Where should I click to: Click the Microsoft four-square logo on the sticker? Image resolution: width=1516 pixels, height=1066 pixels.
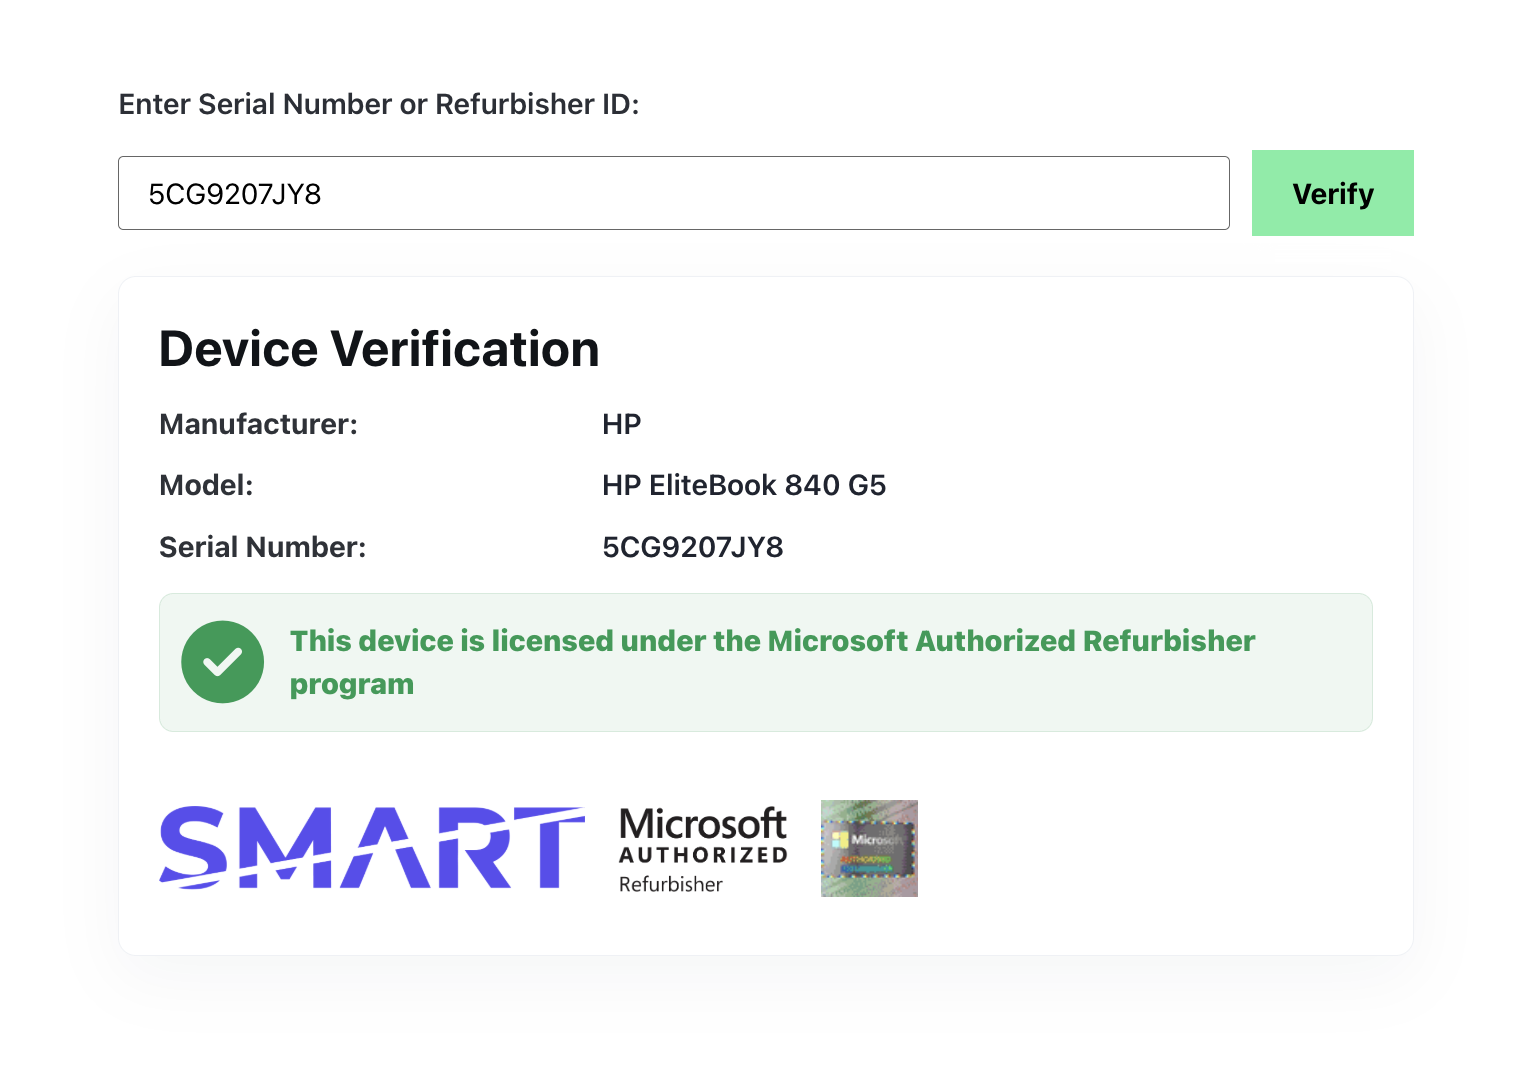coord(838,838)
